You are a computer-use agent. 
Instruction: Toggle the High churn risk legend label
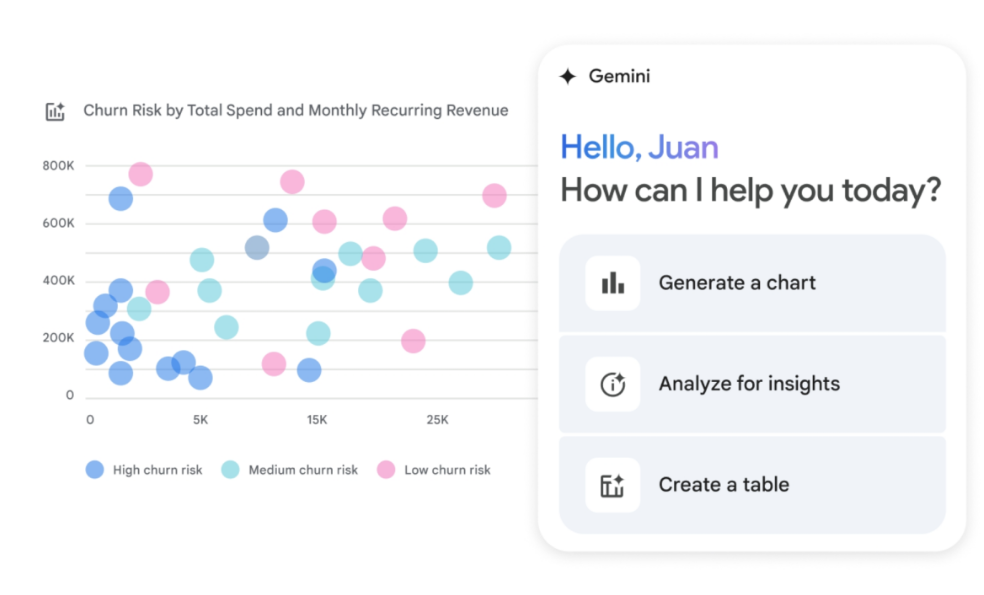(x=158, y=470)
